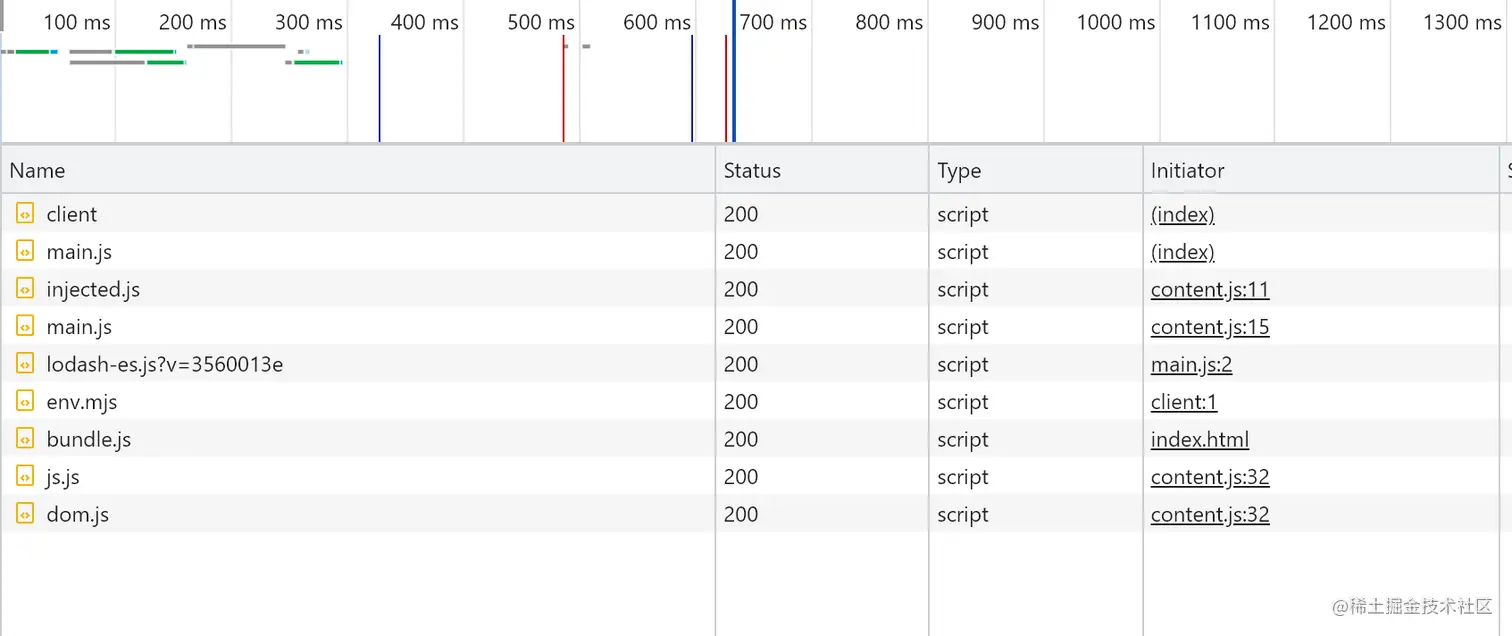This screenshot has height=636, width=1512.
Task: Sort by the Initiator column header
Action: 1187,170
